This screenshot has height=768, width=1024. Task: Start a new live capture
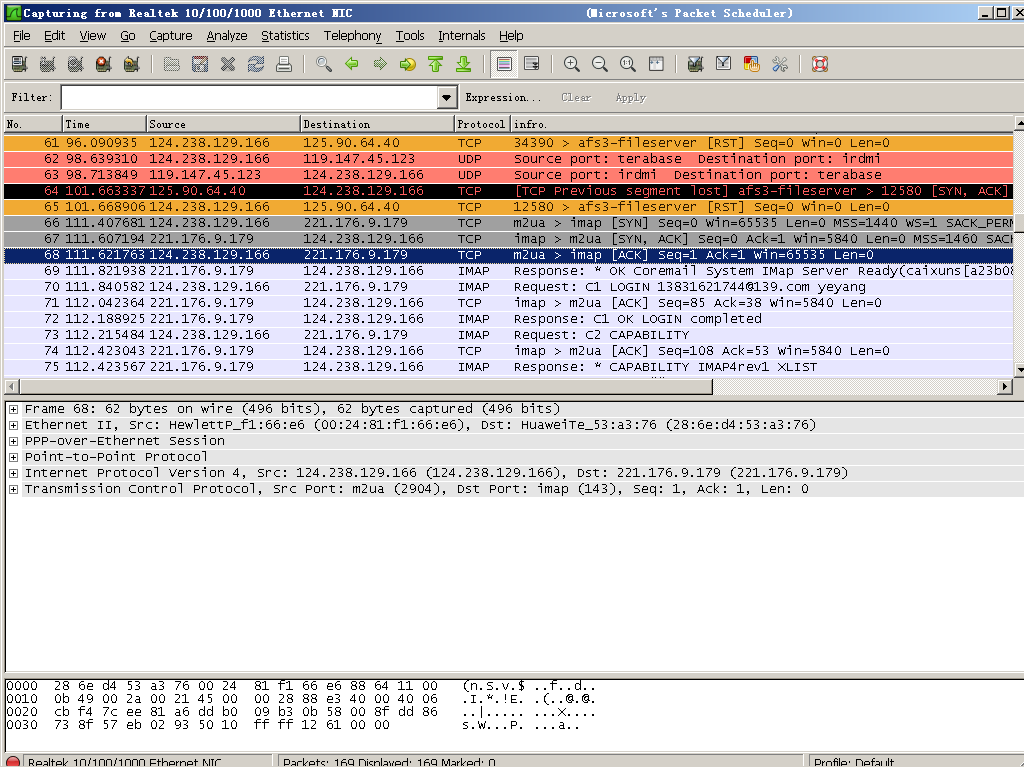pos(75,64)
